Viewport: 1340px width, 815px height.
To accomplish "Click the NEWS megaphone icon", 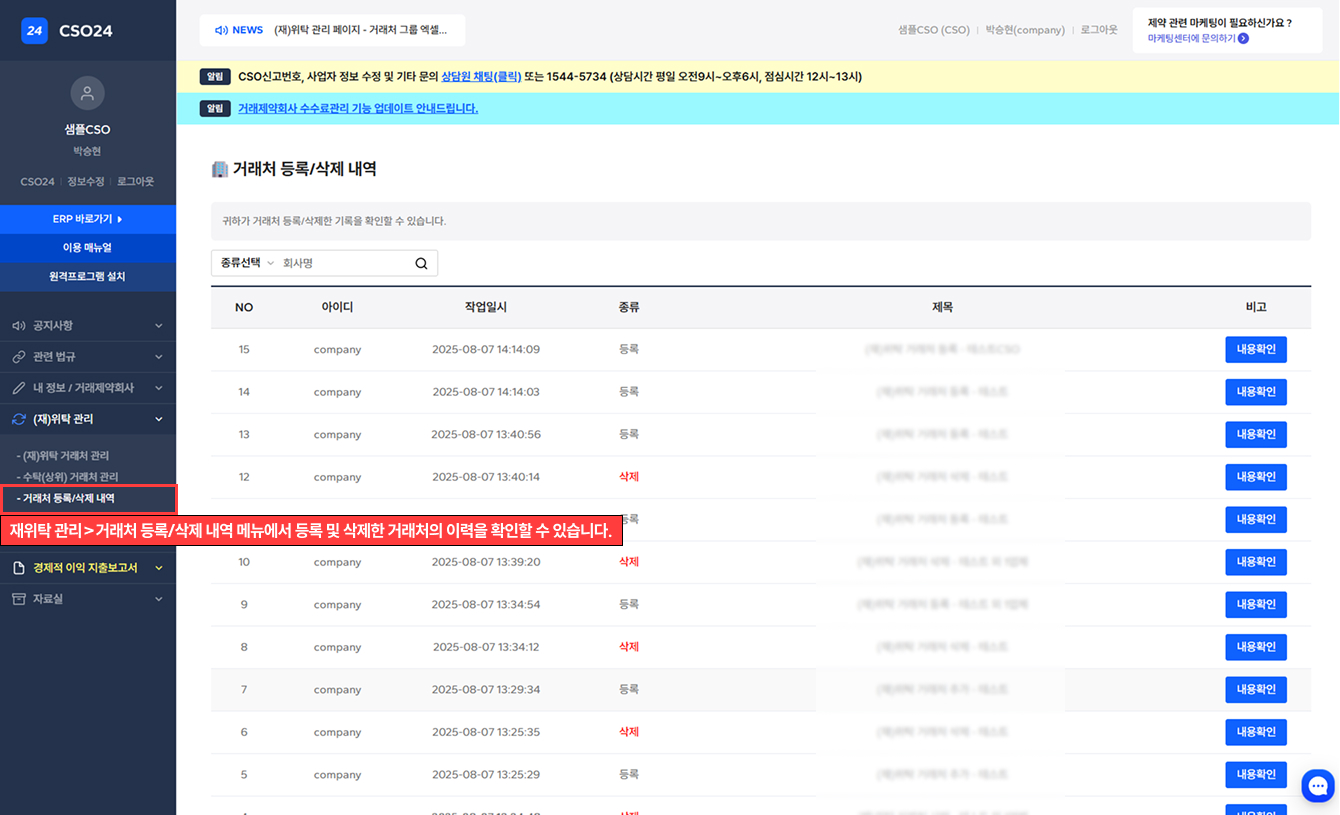I will (x=221, y=30).
